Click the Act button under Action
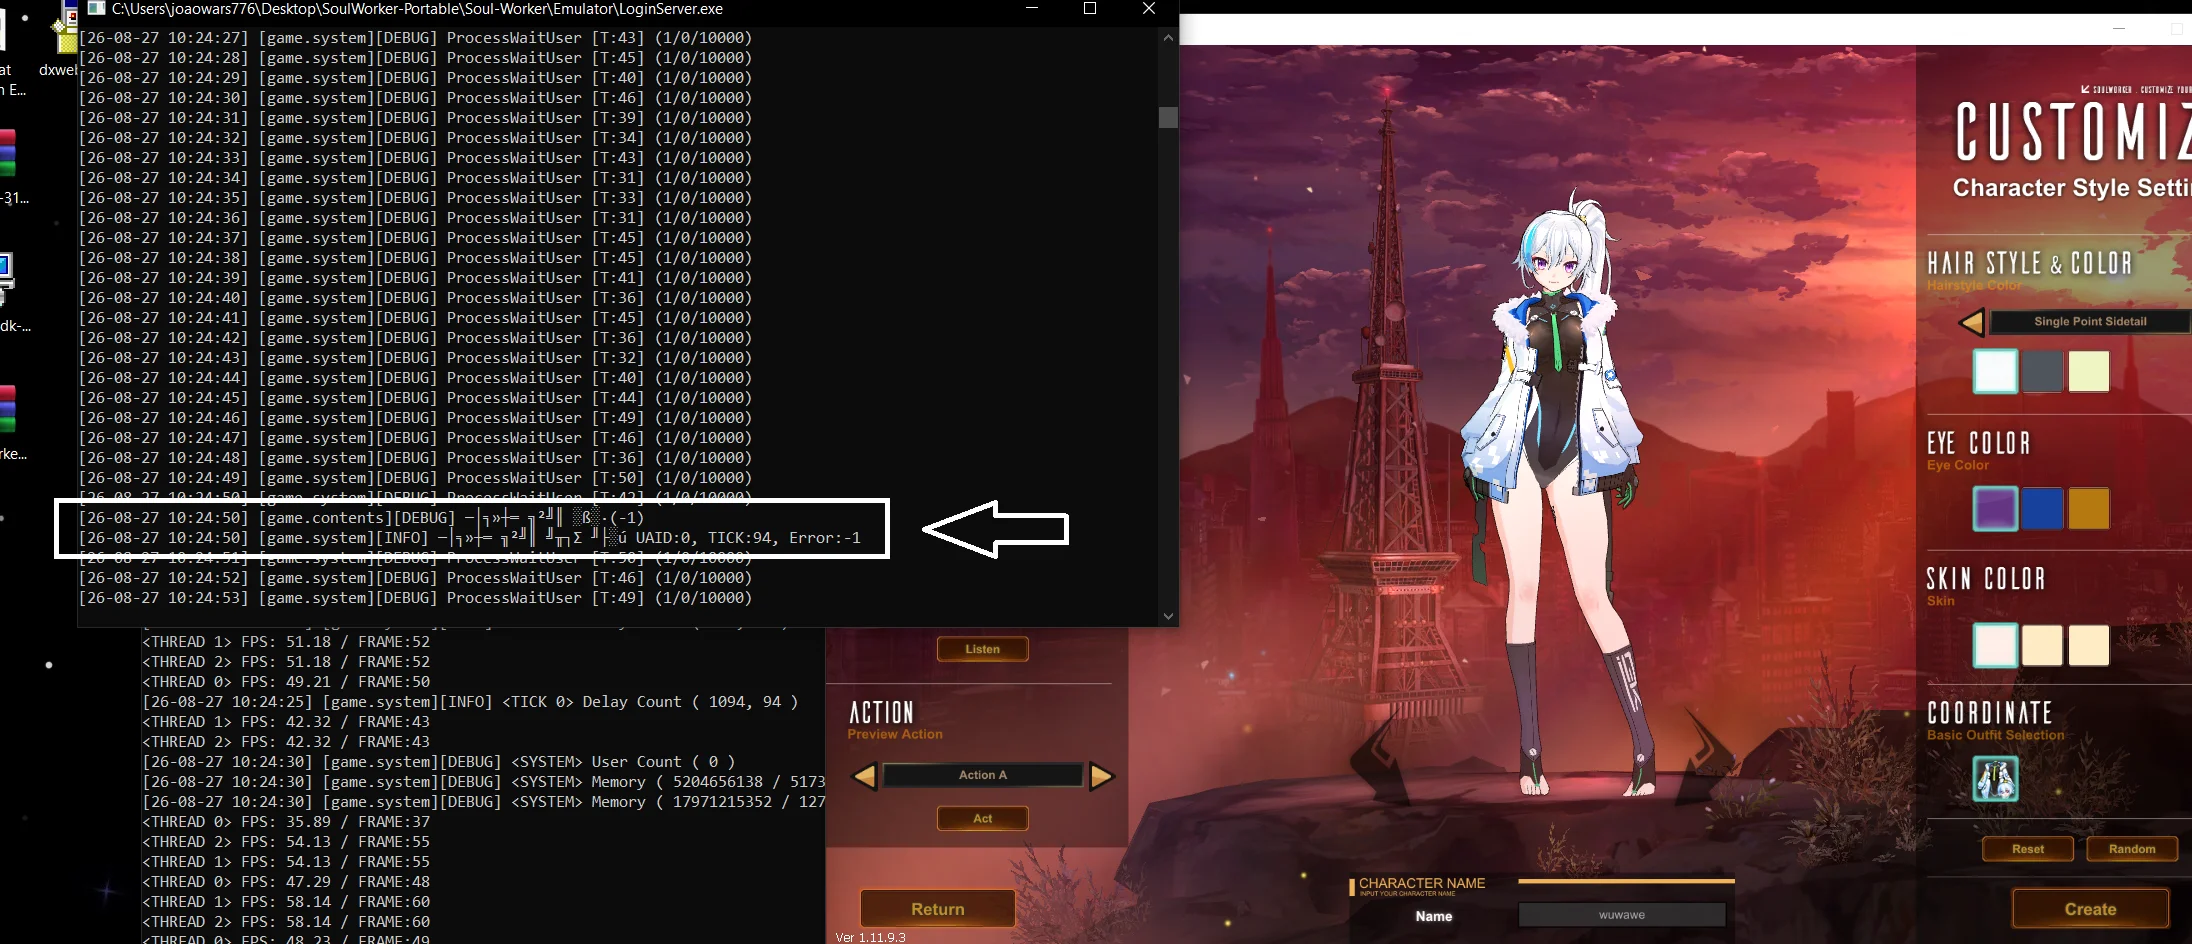 pos(982,818)
